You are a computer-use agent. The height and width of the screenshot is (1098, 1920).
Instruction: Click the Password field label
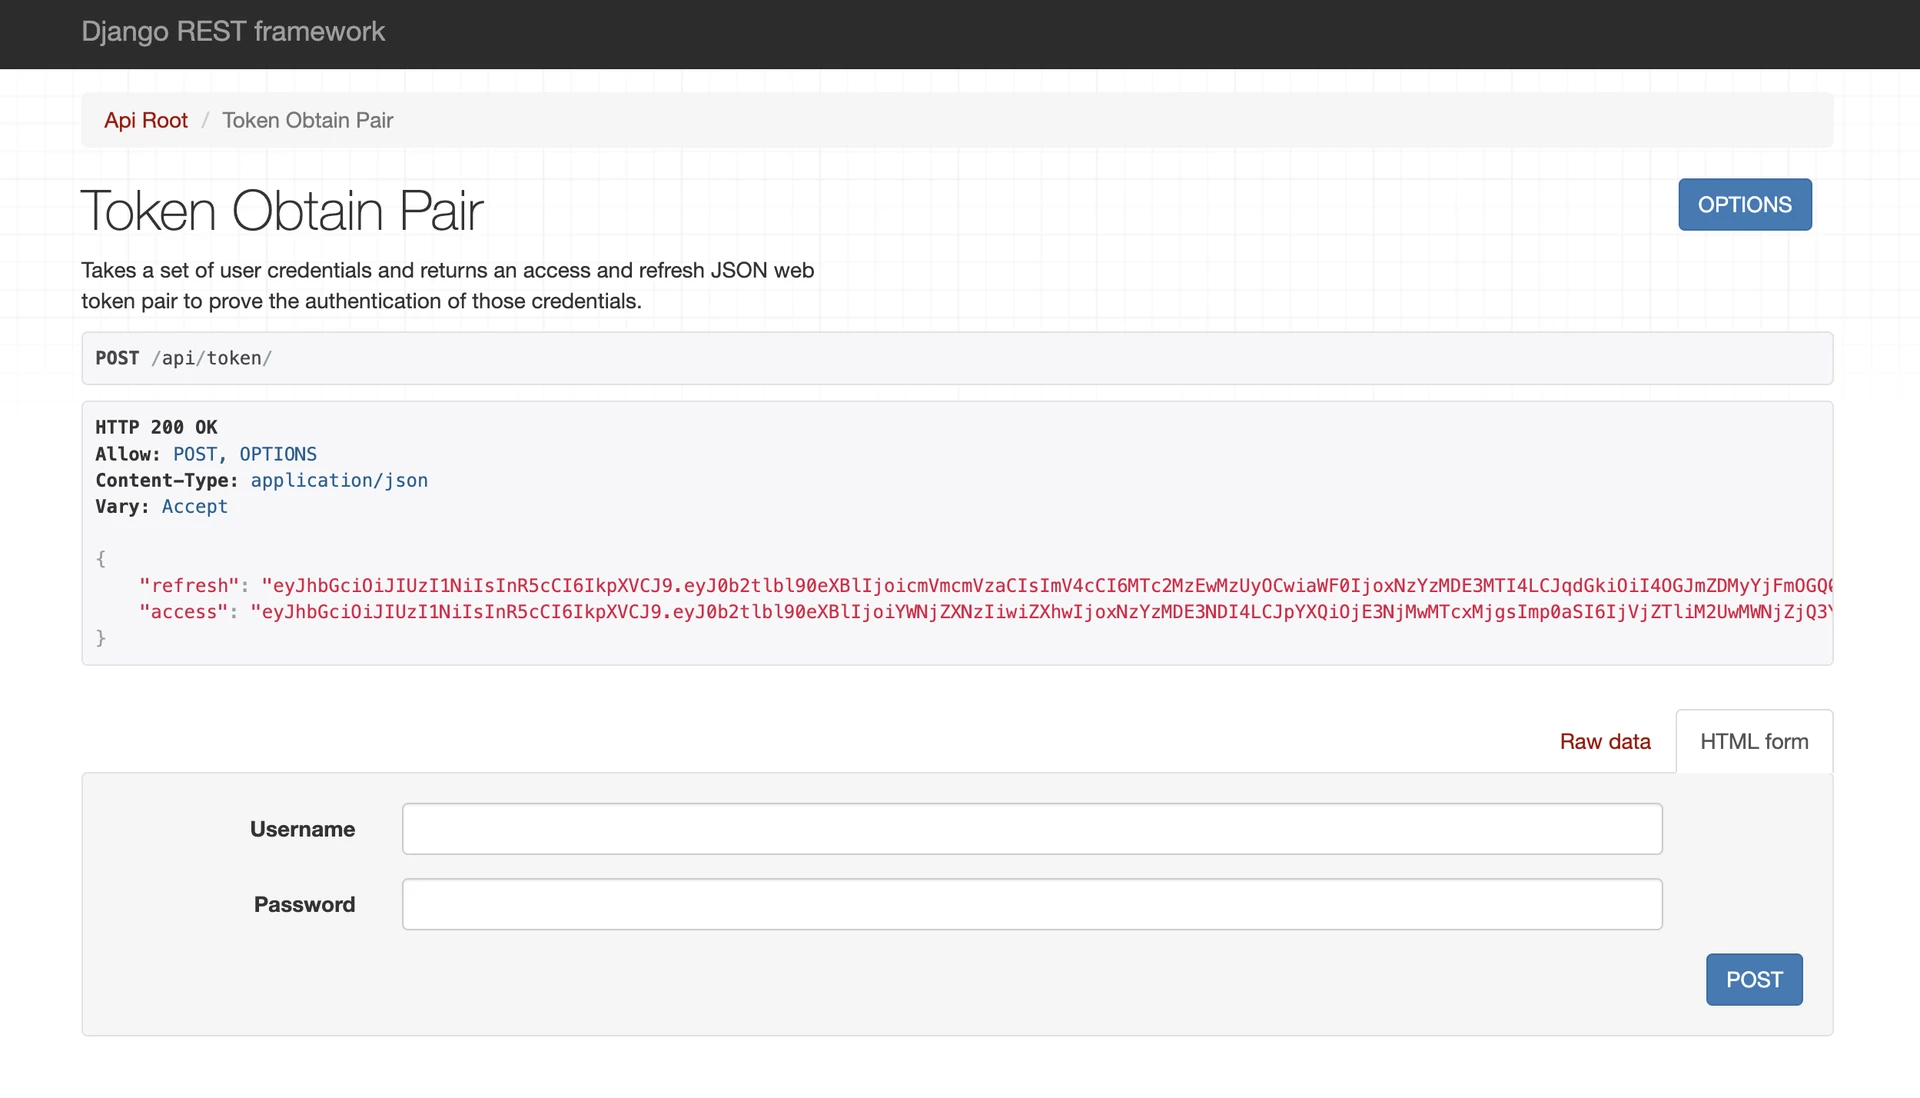tap(304, 904)
